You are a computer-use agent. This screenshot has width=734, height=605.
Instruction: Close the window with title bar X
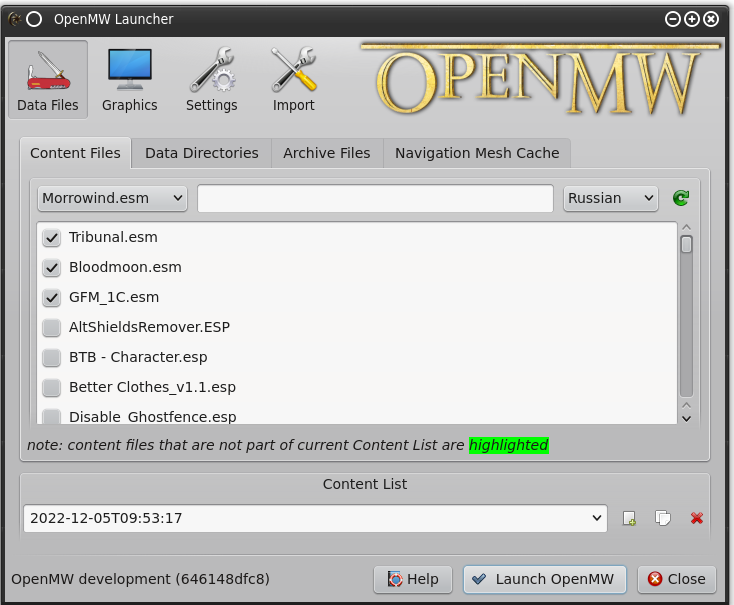point(711,19)
